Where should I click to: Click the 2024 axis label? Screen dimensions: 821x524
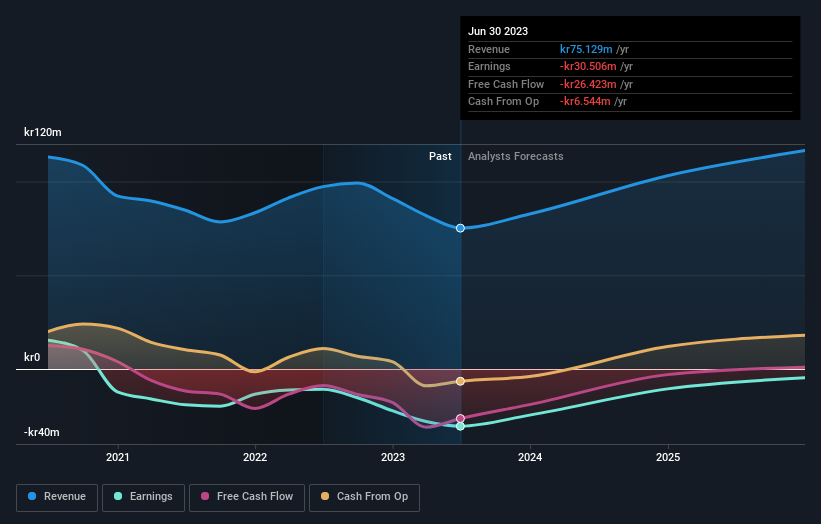(530, 457)
